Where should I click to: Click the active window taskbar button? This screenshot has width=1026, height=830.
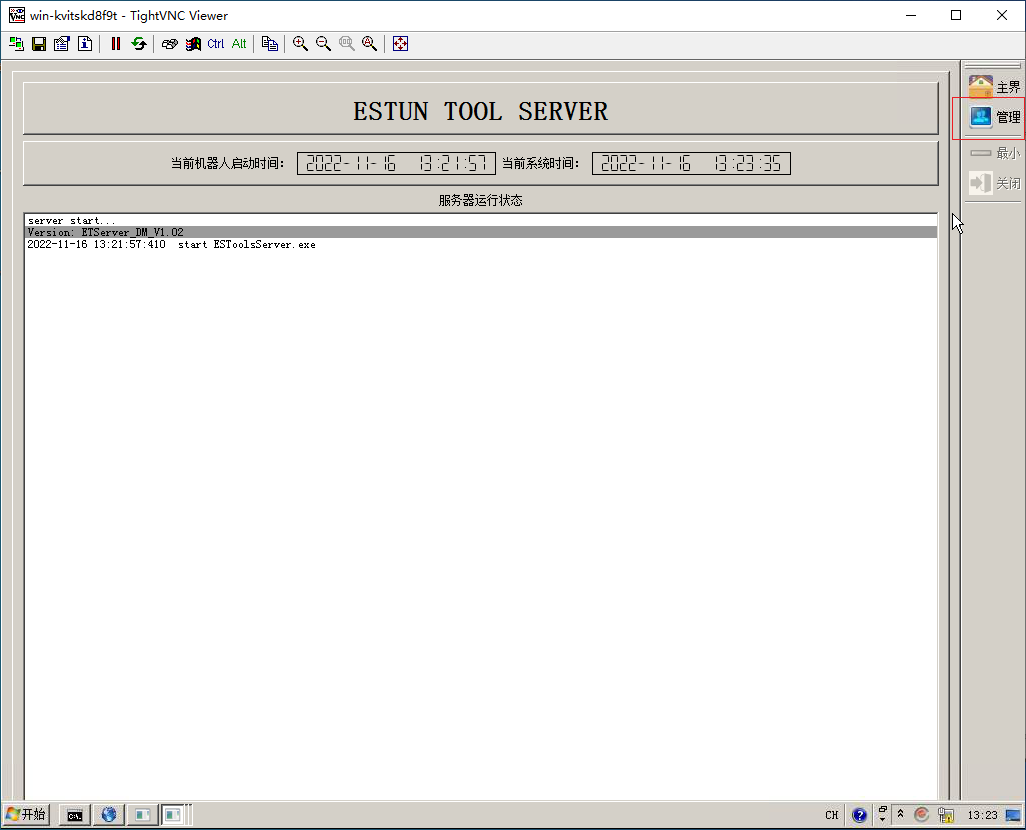click(x=173, y=815)
